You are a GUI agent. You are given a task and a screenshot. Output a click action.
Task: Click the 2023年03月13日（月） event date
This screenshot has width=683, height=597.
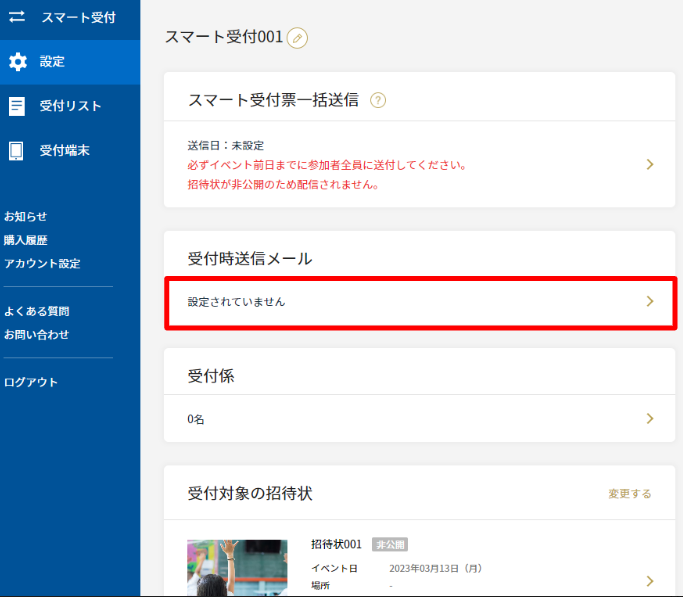tap(436, 568)
